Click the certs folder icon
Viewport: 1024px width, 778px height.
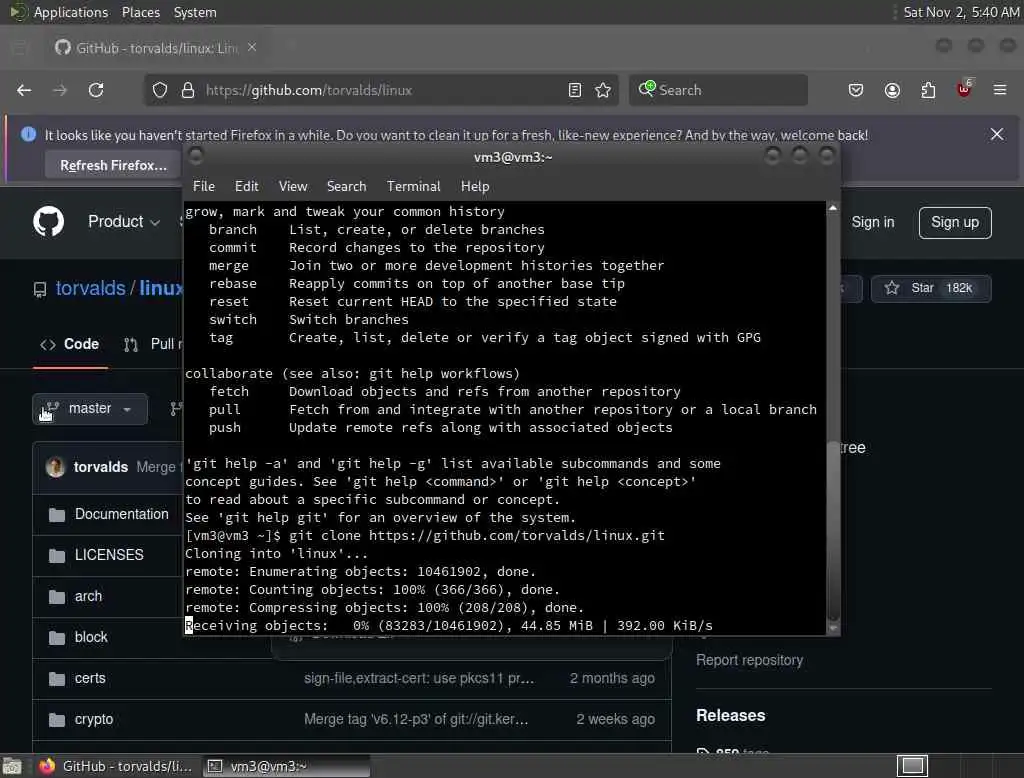[57, 679]
